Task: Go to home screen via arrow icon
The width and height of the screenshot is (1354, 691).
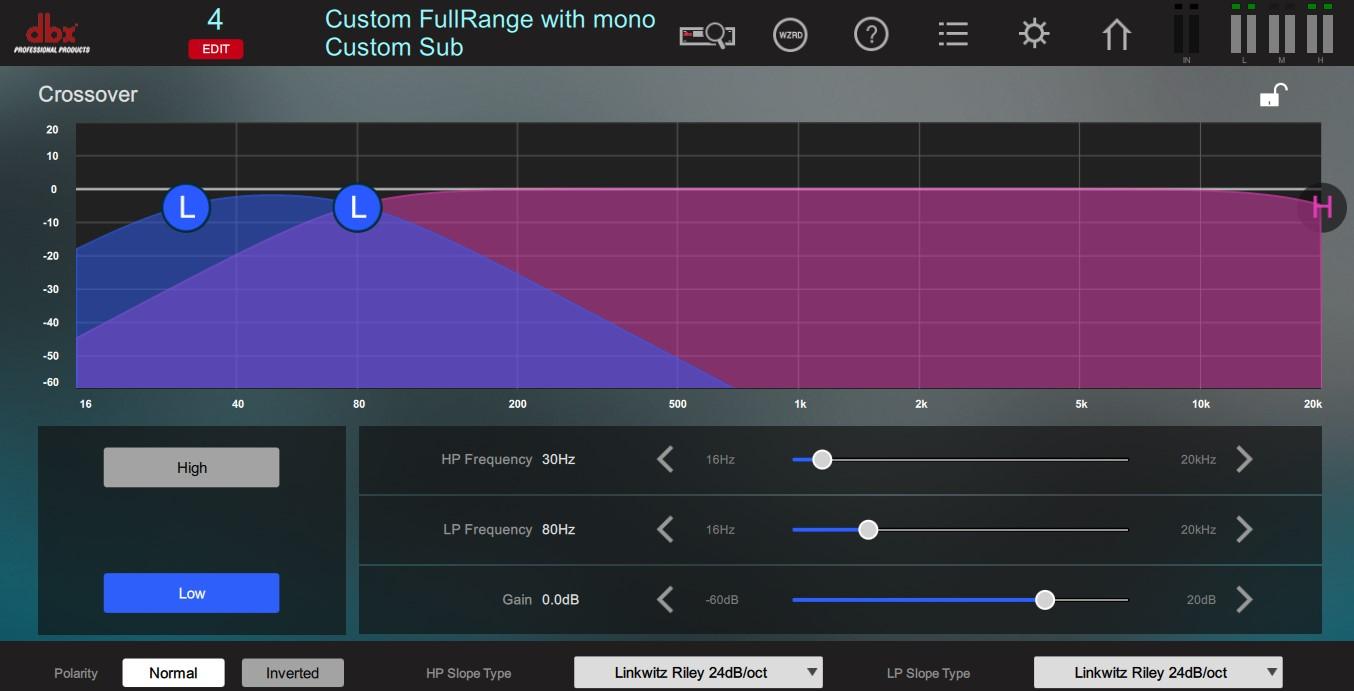Action: (1116, 35)
